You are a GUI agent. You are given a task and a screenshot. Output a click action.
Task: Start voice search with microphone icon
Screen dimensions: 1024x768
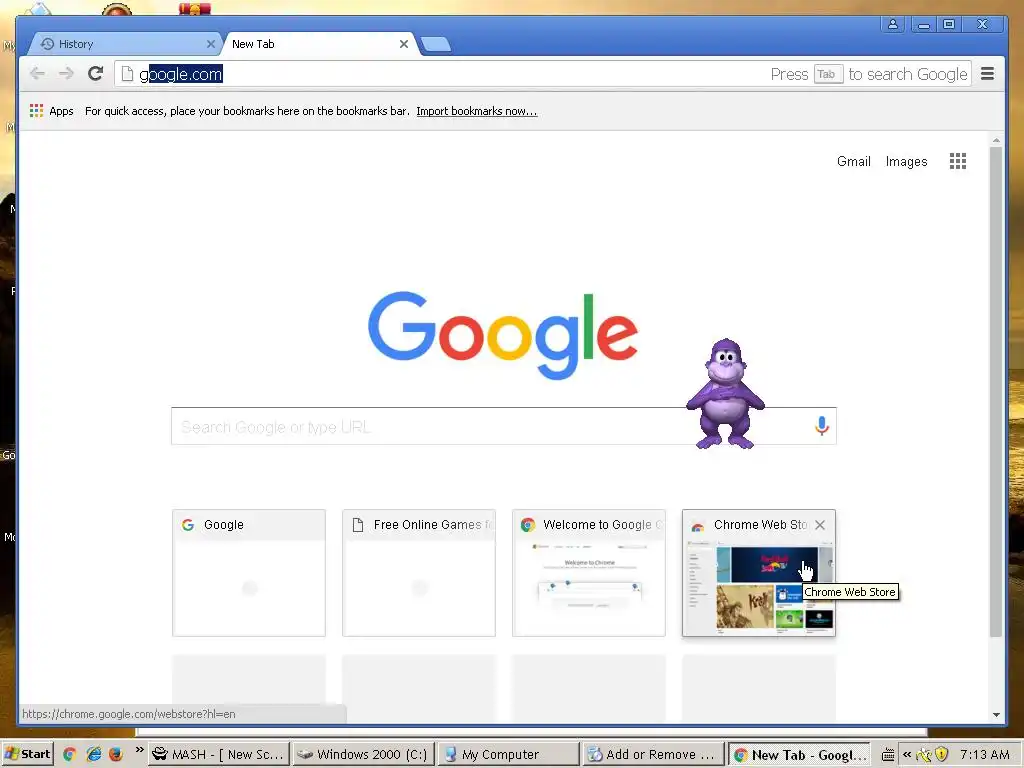[x=822, y=426]
